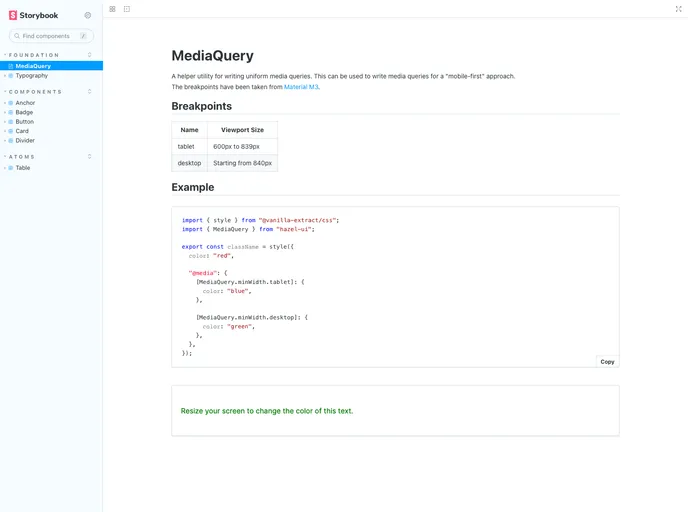Image resolution: width=688 pixels, height=512 pixels.
Task: Click the Table component icon
Action: click(x=11, y=168)
